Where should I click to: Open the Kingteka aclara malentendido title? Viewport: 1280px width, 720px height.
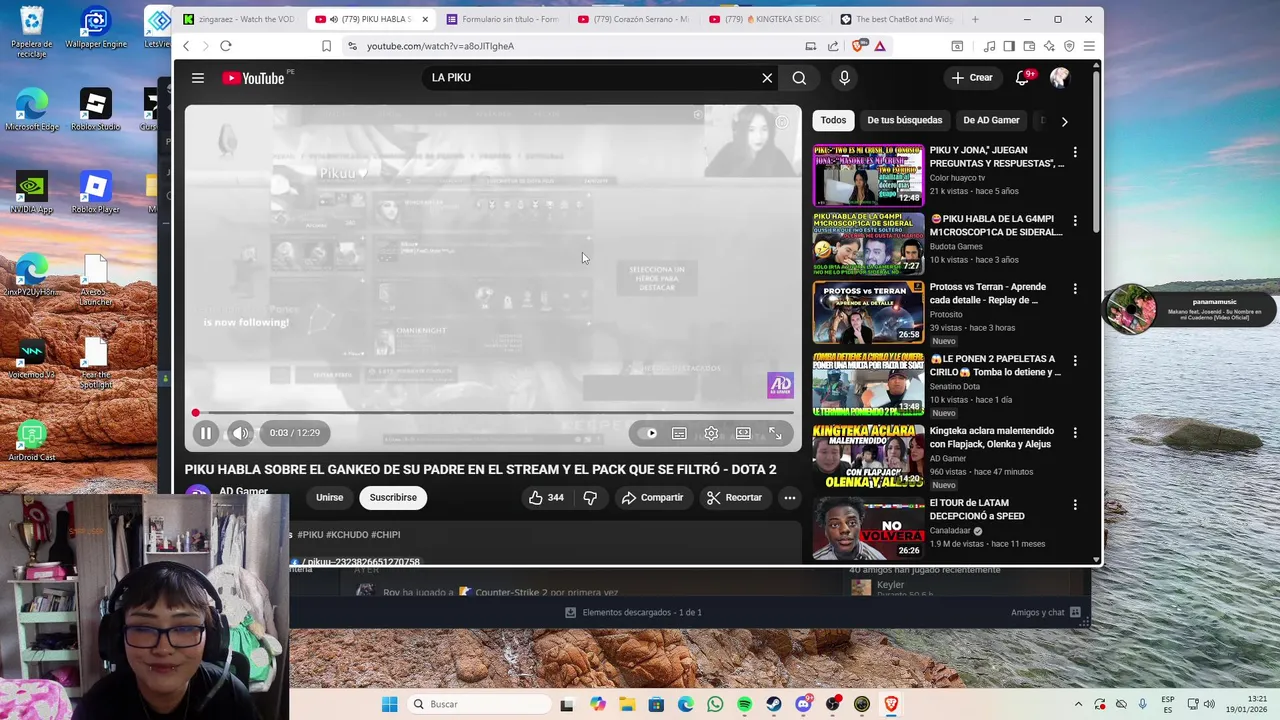992,437
